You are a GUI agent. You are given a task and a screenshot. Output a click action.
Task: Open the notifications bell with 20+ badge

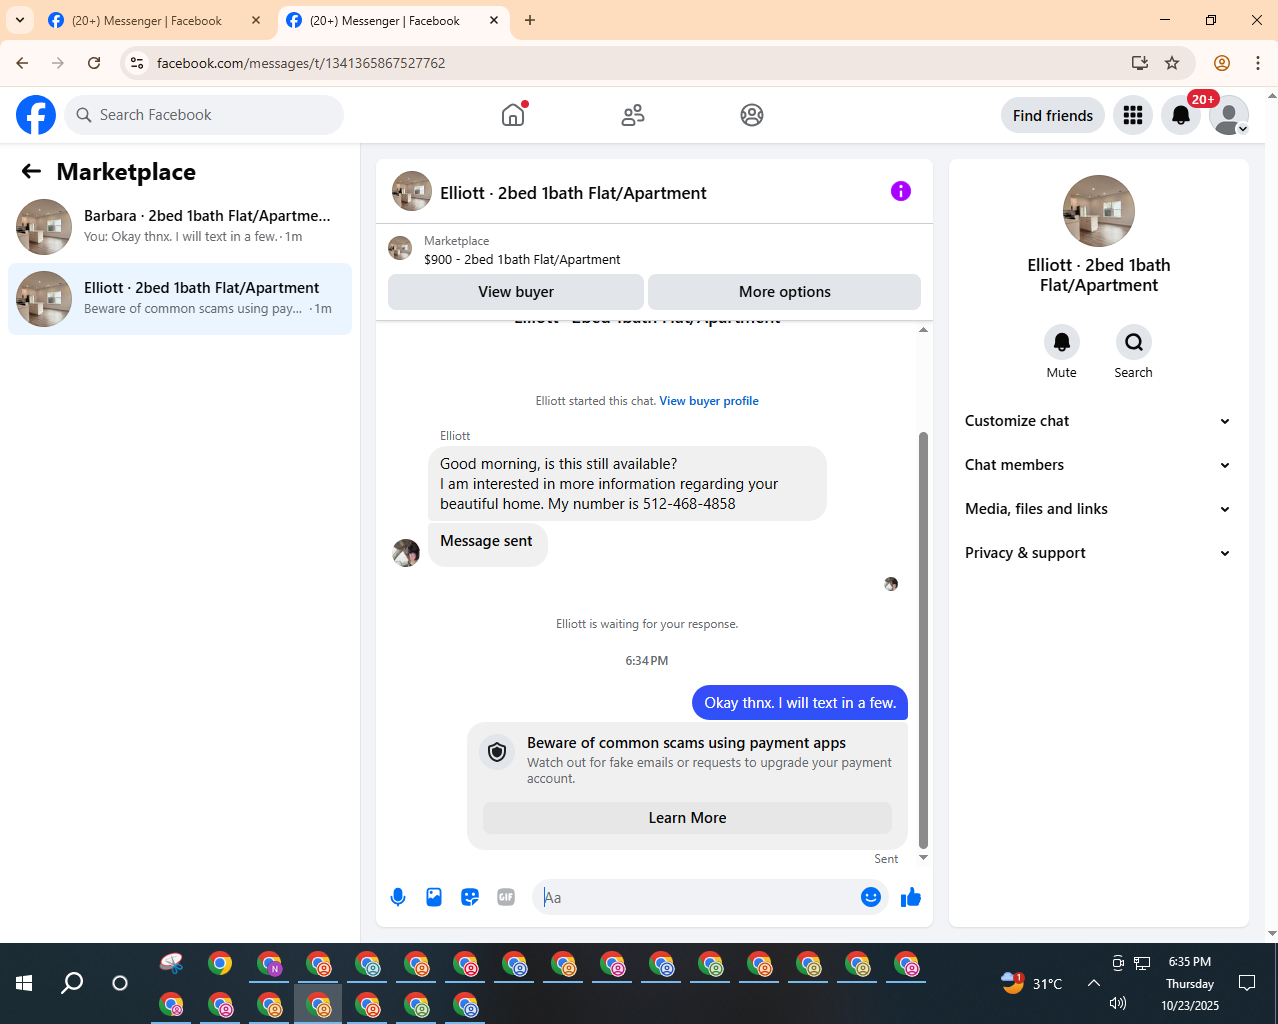coord(1181,115)
